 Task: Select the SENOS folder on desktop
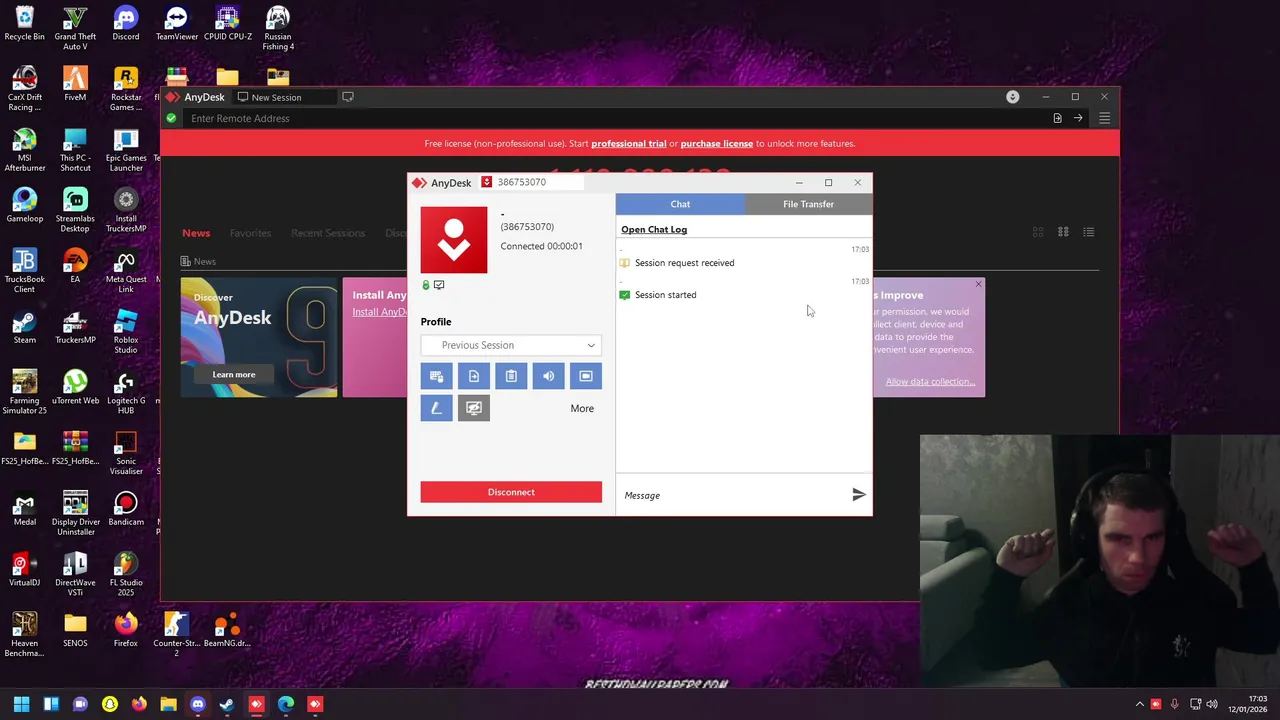tap(75, 631)
